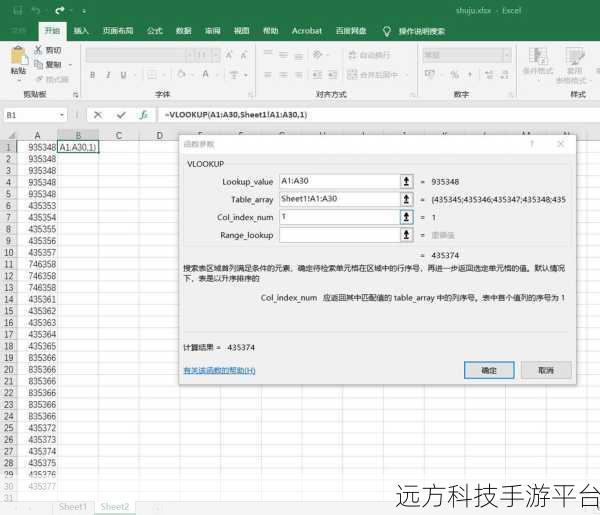Screen dimensions: 600x515
Task: Click the Font Color A icon
Action: (x=205, y=74)
